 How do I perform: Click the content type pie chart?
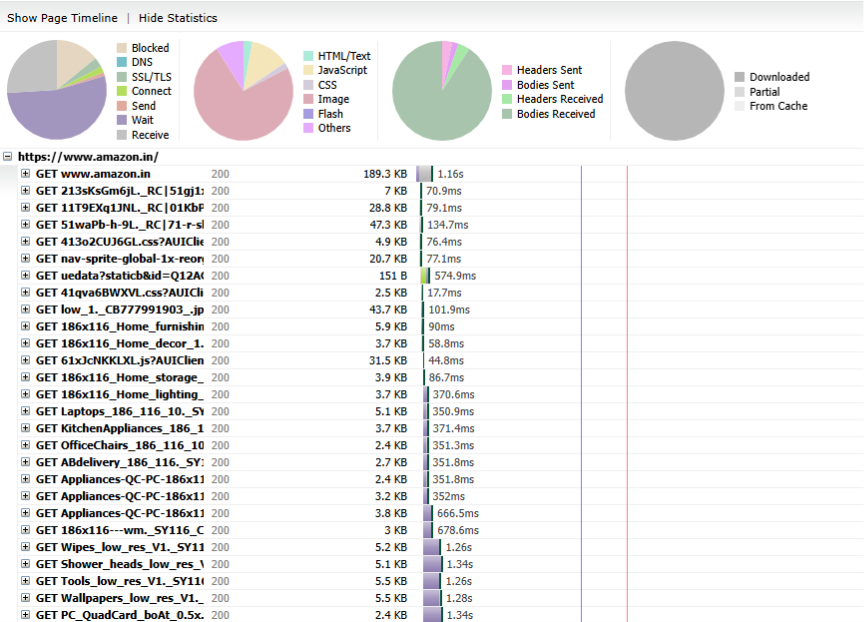[243, 91]
